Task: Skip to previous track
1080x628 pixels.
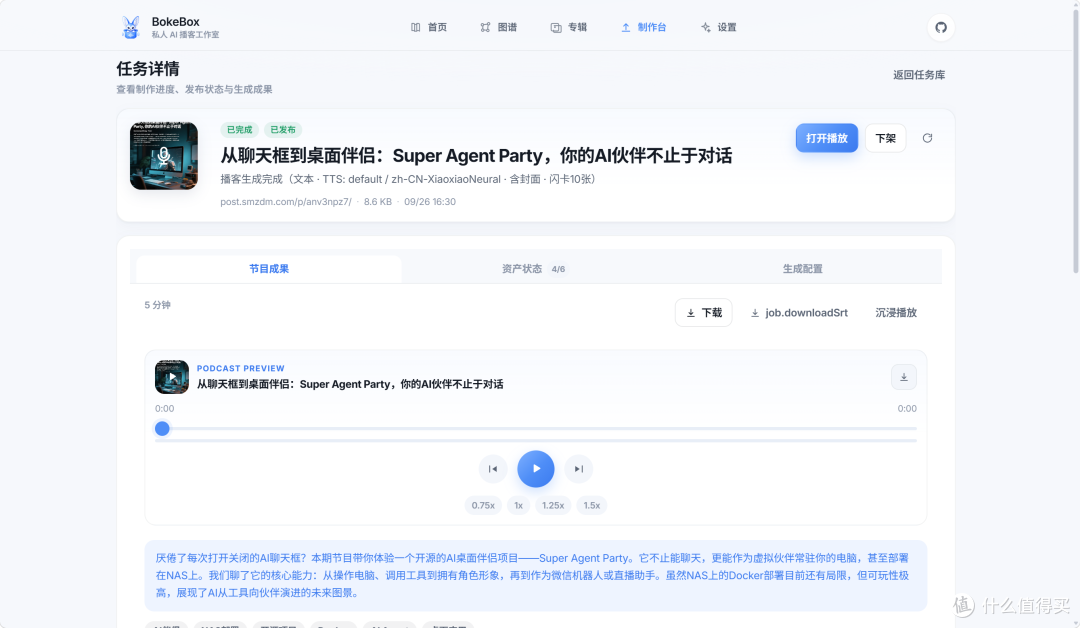Action: (x=492, y=469)
